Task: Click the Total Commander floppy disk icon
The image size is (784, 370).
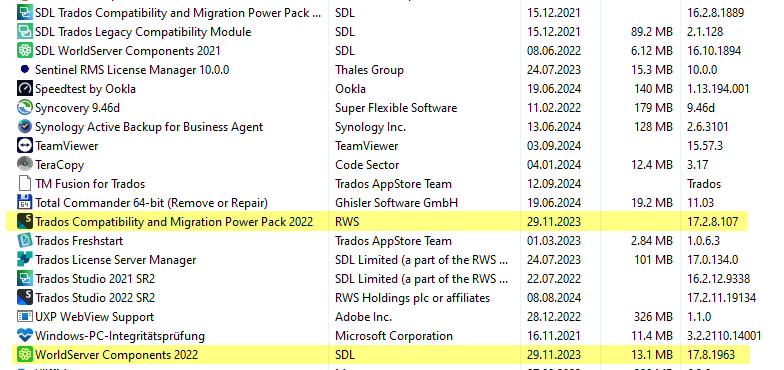Action: tap(24, 202)
